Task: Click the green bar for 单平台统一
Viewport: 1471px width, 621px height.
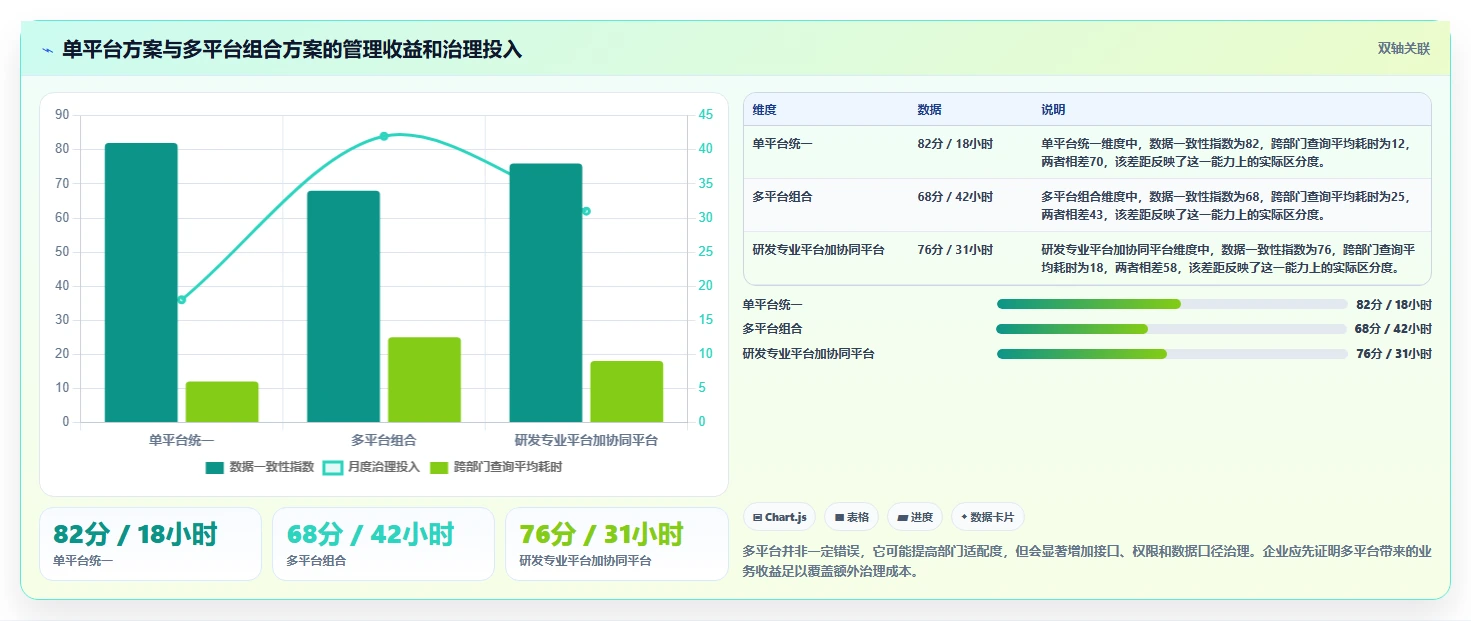Action: (x=222, y=402)
